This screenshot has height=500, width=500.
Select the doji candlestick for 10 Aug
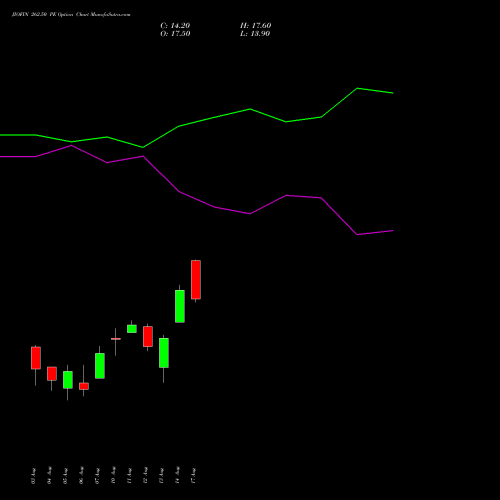[x=116, y=339]
